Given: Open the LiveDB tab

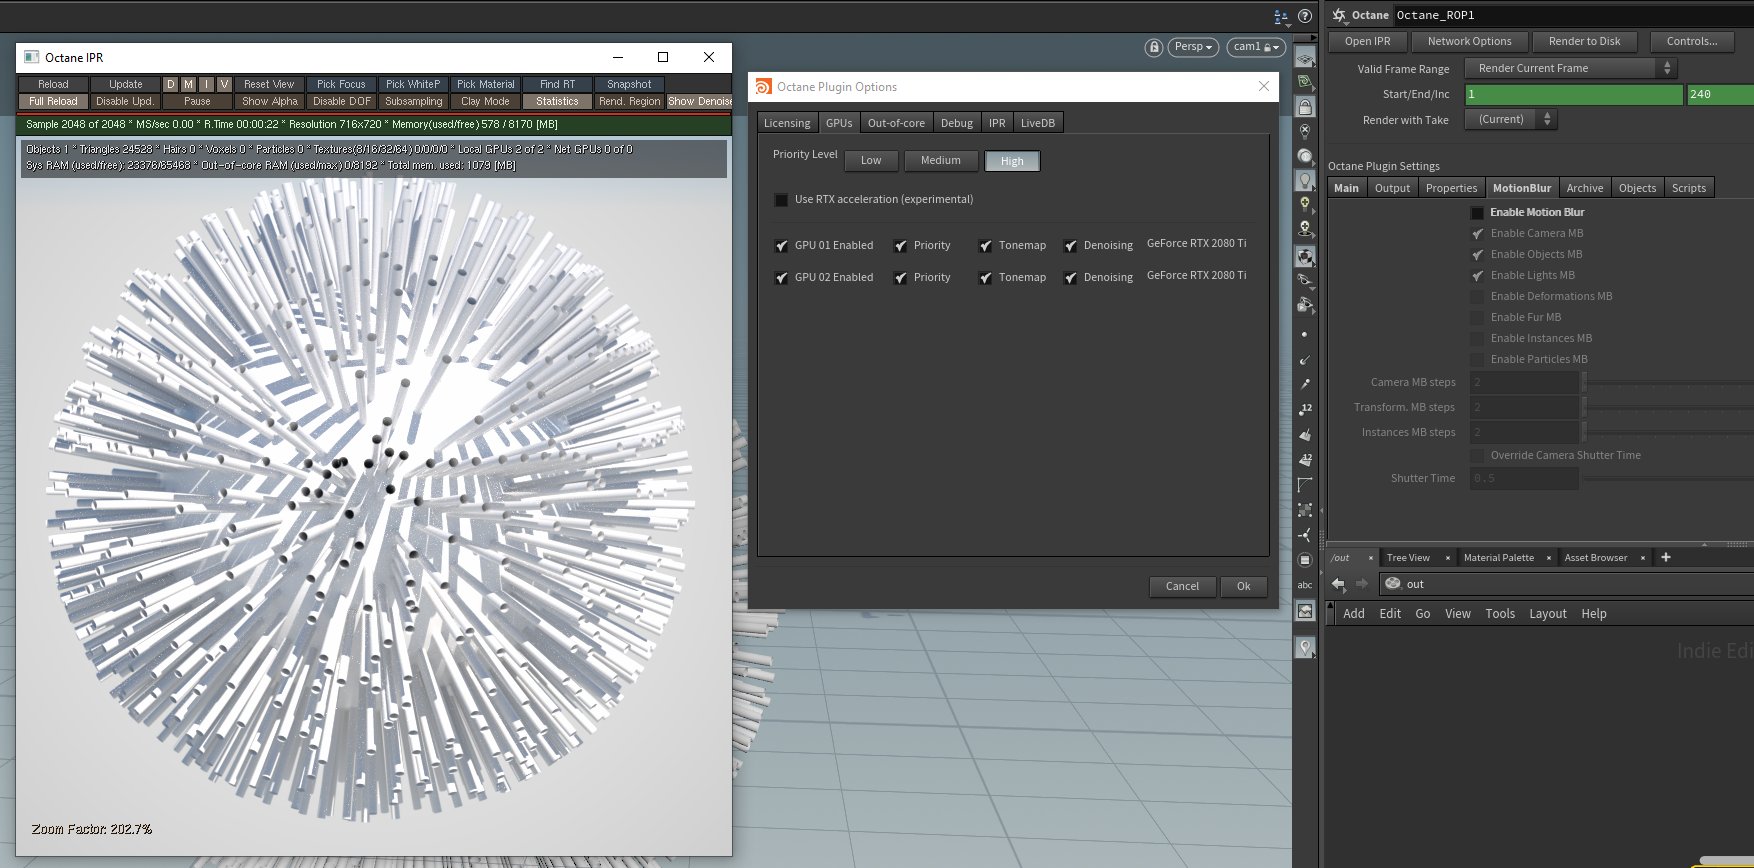Looking at the screenshot, I should tap(1038, 123).
